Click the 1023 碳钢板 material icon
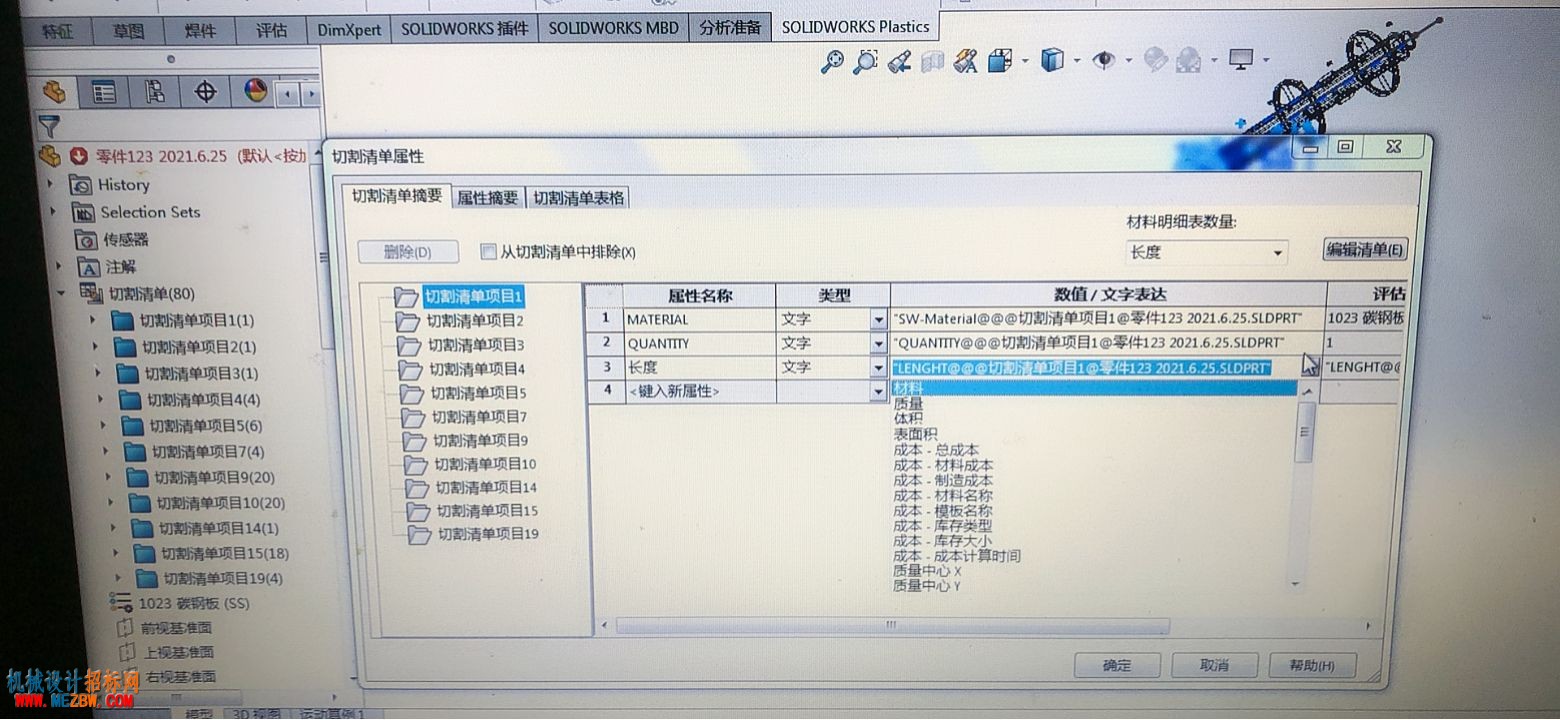The height and width of the screenshot is (720, 1560). [x=121, y=602]
